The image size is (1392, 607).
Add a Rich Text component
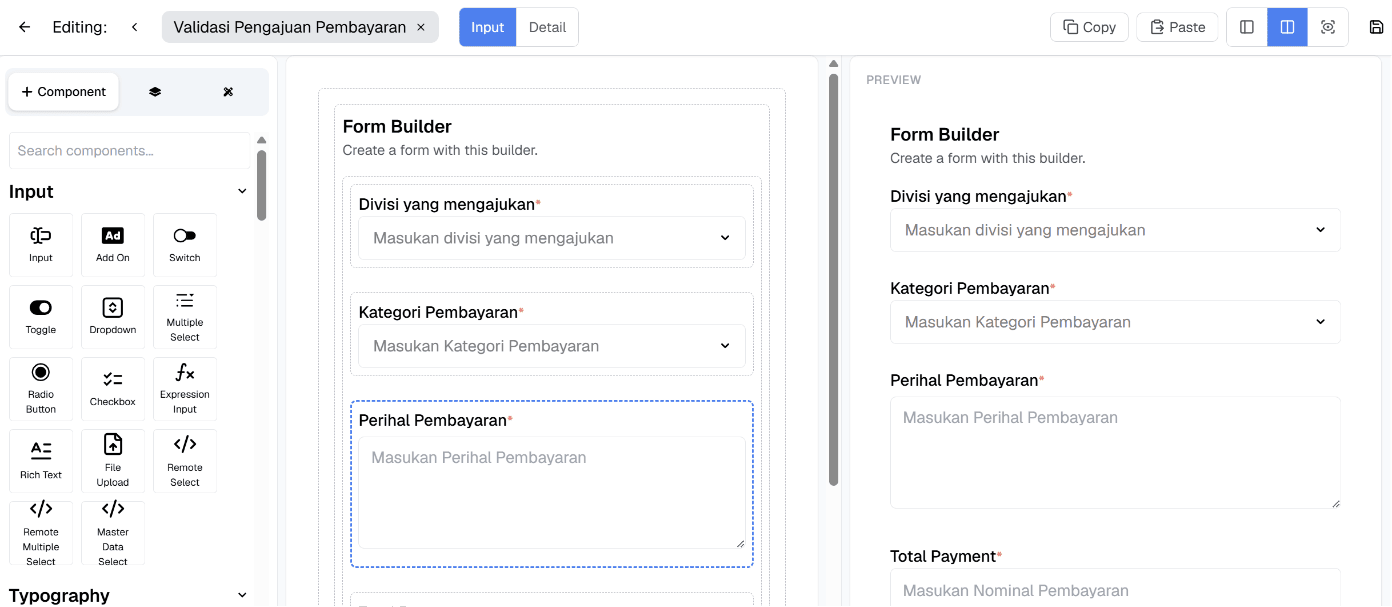41,461
